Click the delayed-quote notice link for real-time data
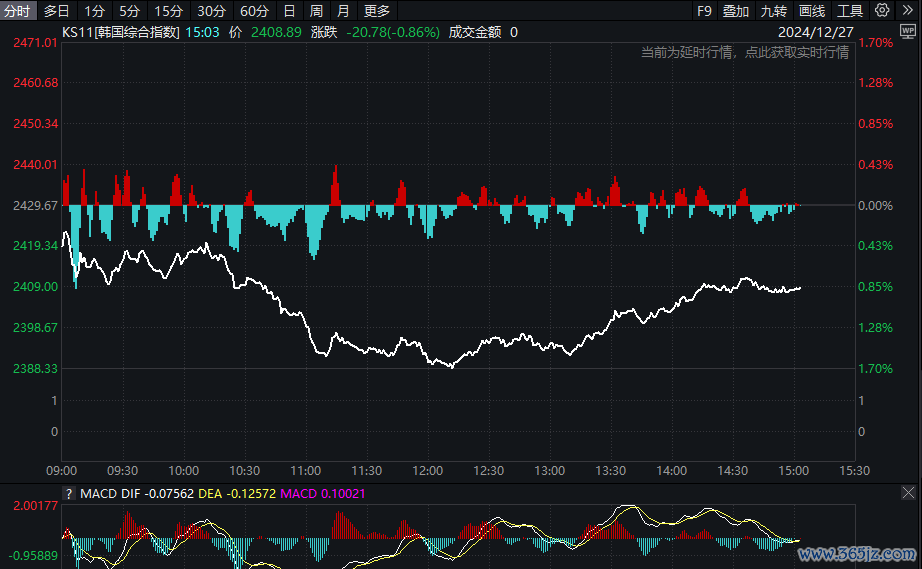 (744, 52)
